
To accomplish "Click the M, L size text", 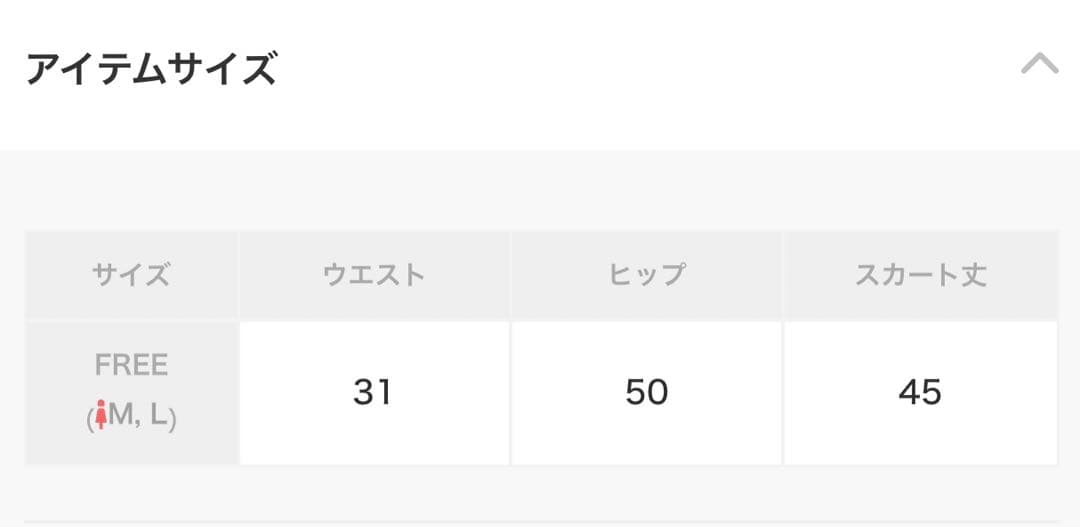I will [138, 417].
